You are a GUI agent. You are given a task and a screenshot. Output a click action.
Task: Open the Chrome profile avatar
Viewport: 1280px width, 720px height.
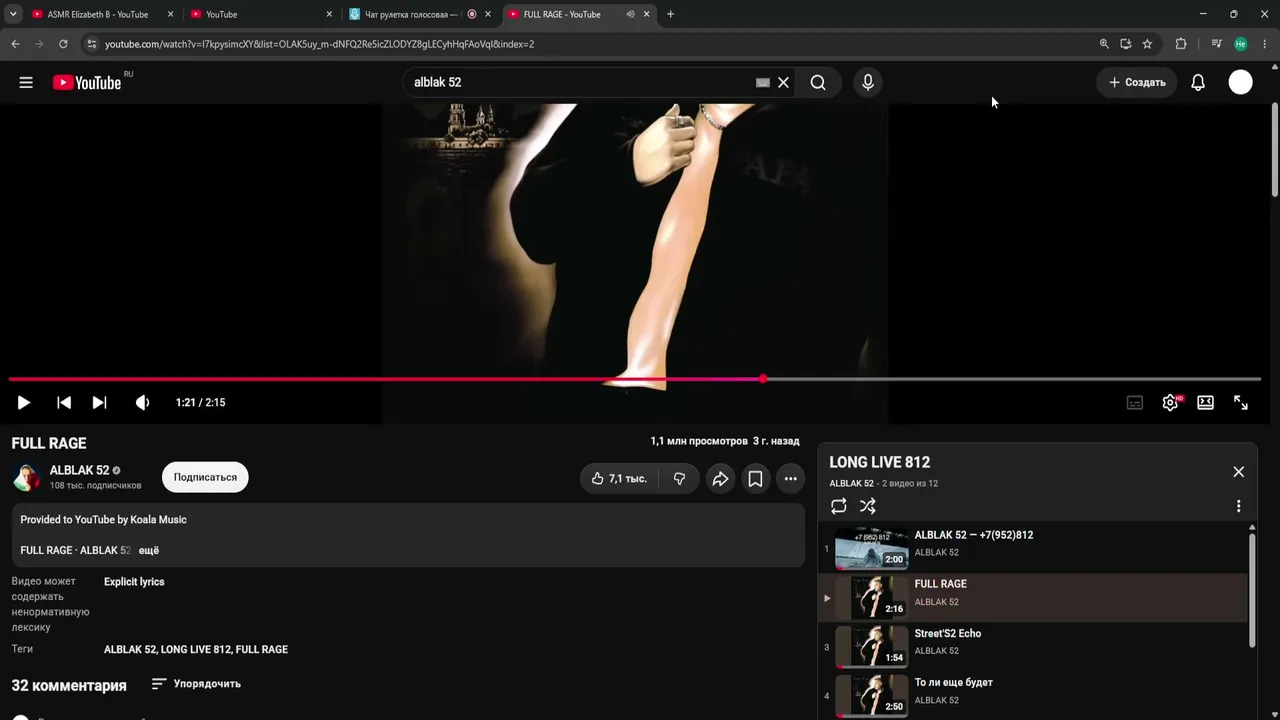1241,44
